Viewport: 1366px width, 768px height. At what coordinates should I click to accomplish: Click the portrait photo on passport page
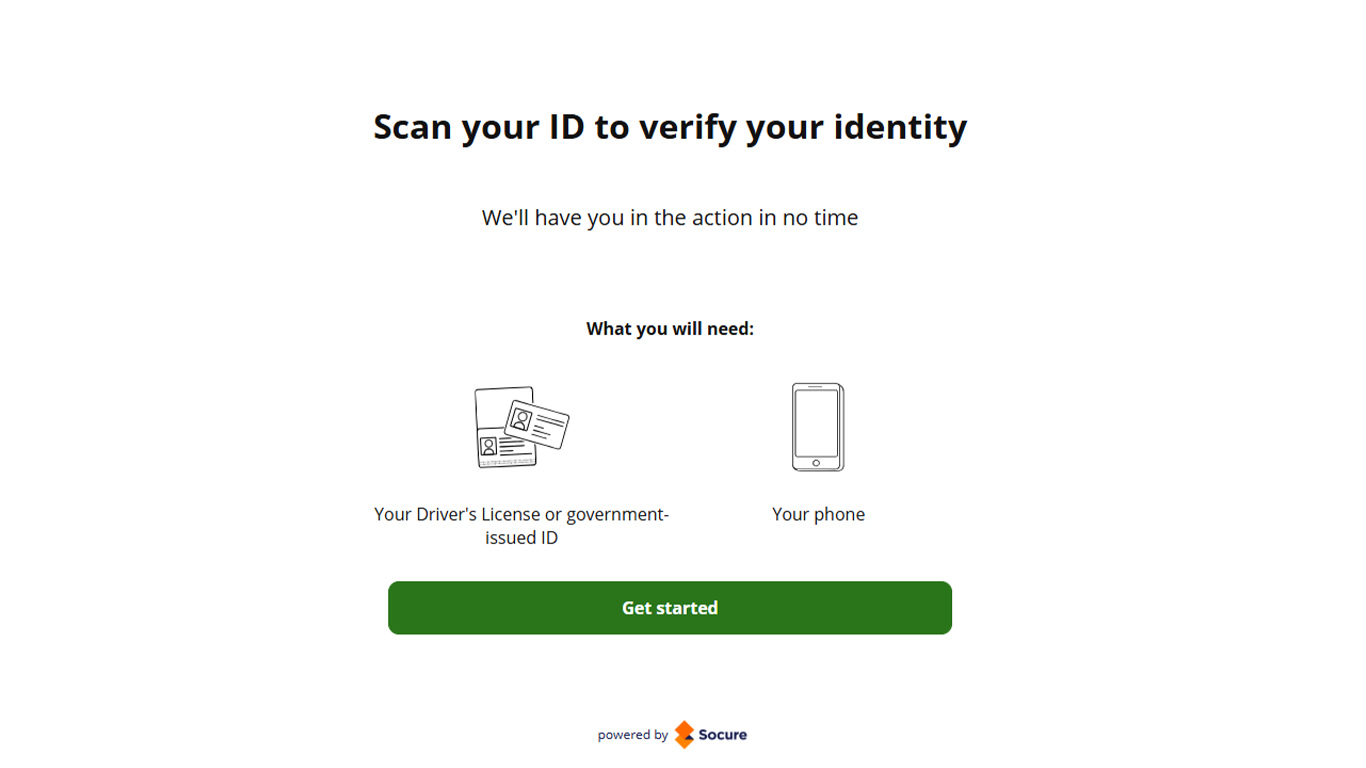point(488,446)
